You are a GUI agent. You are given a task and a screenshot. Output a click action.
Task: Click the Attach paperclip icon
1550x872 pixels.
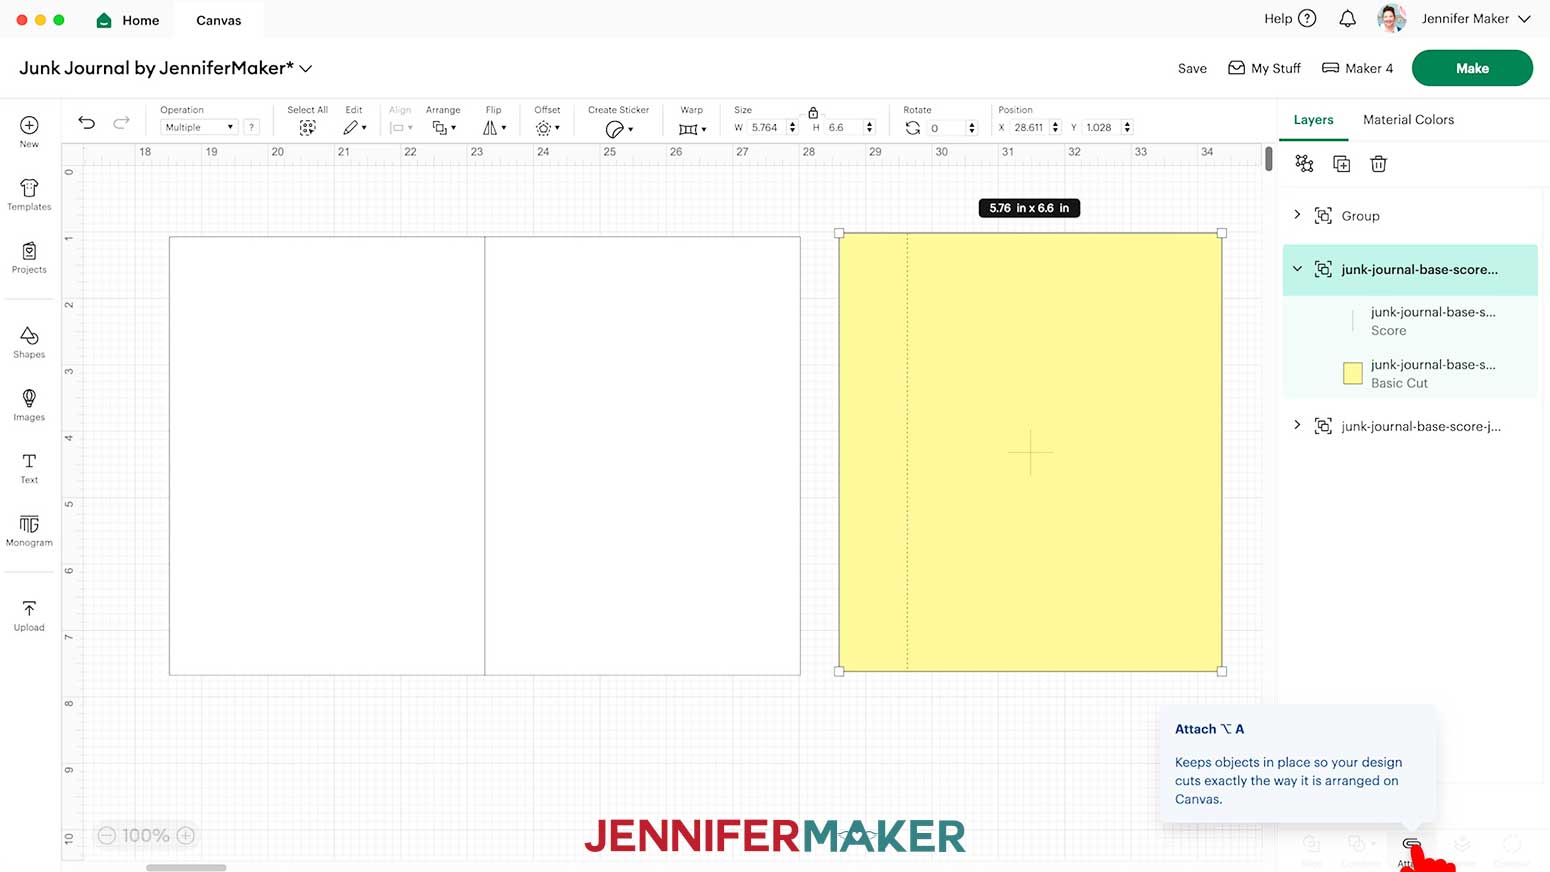coord(1411,846)
